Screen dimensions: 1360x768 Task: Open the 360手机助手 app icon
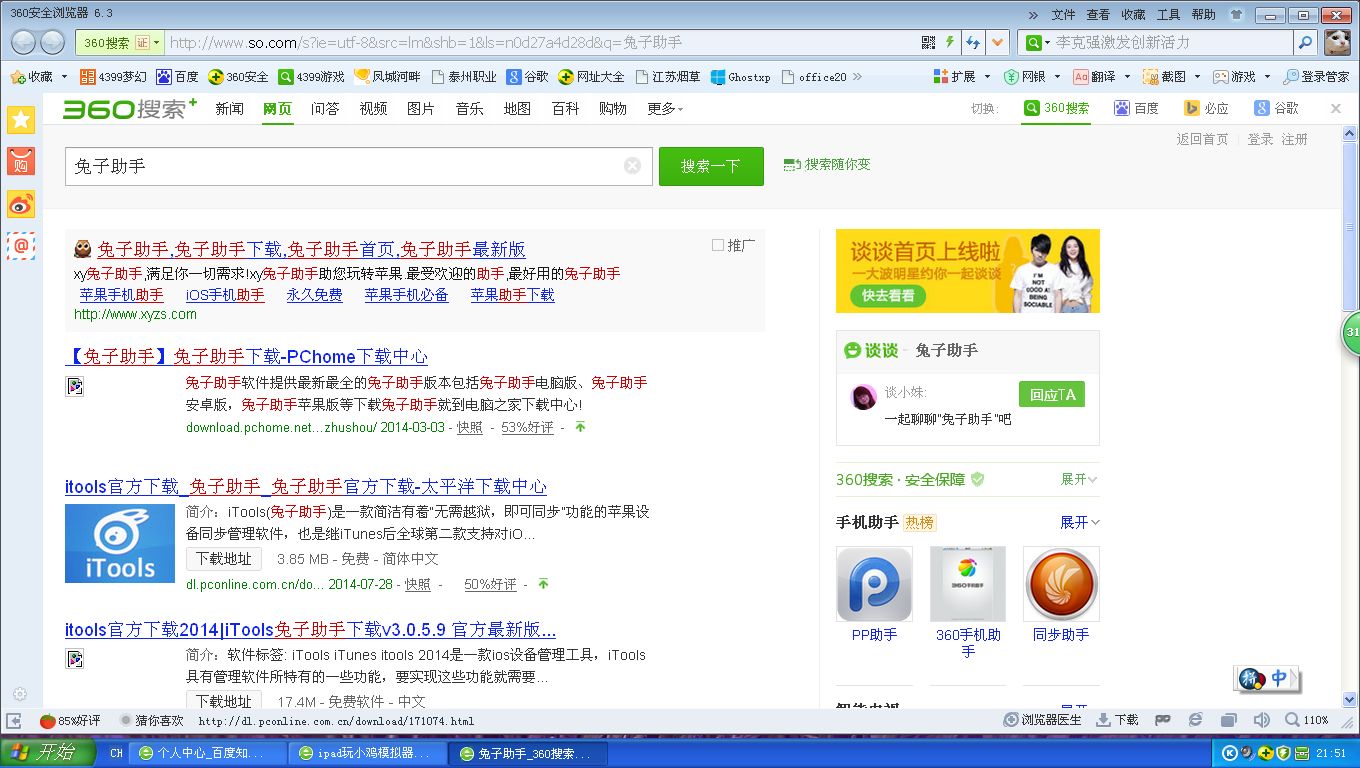click(x=967, y=584)
